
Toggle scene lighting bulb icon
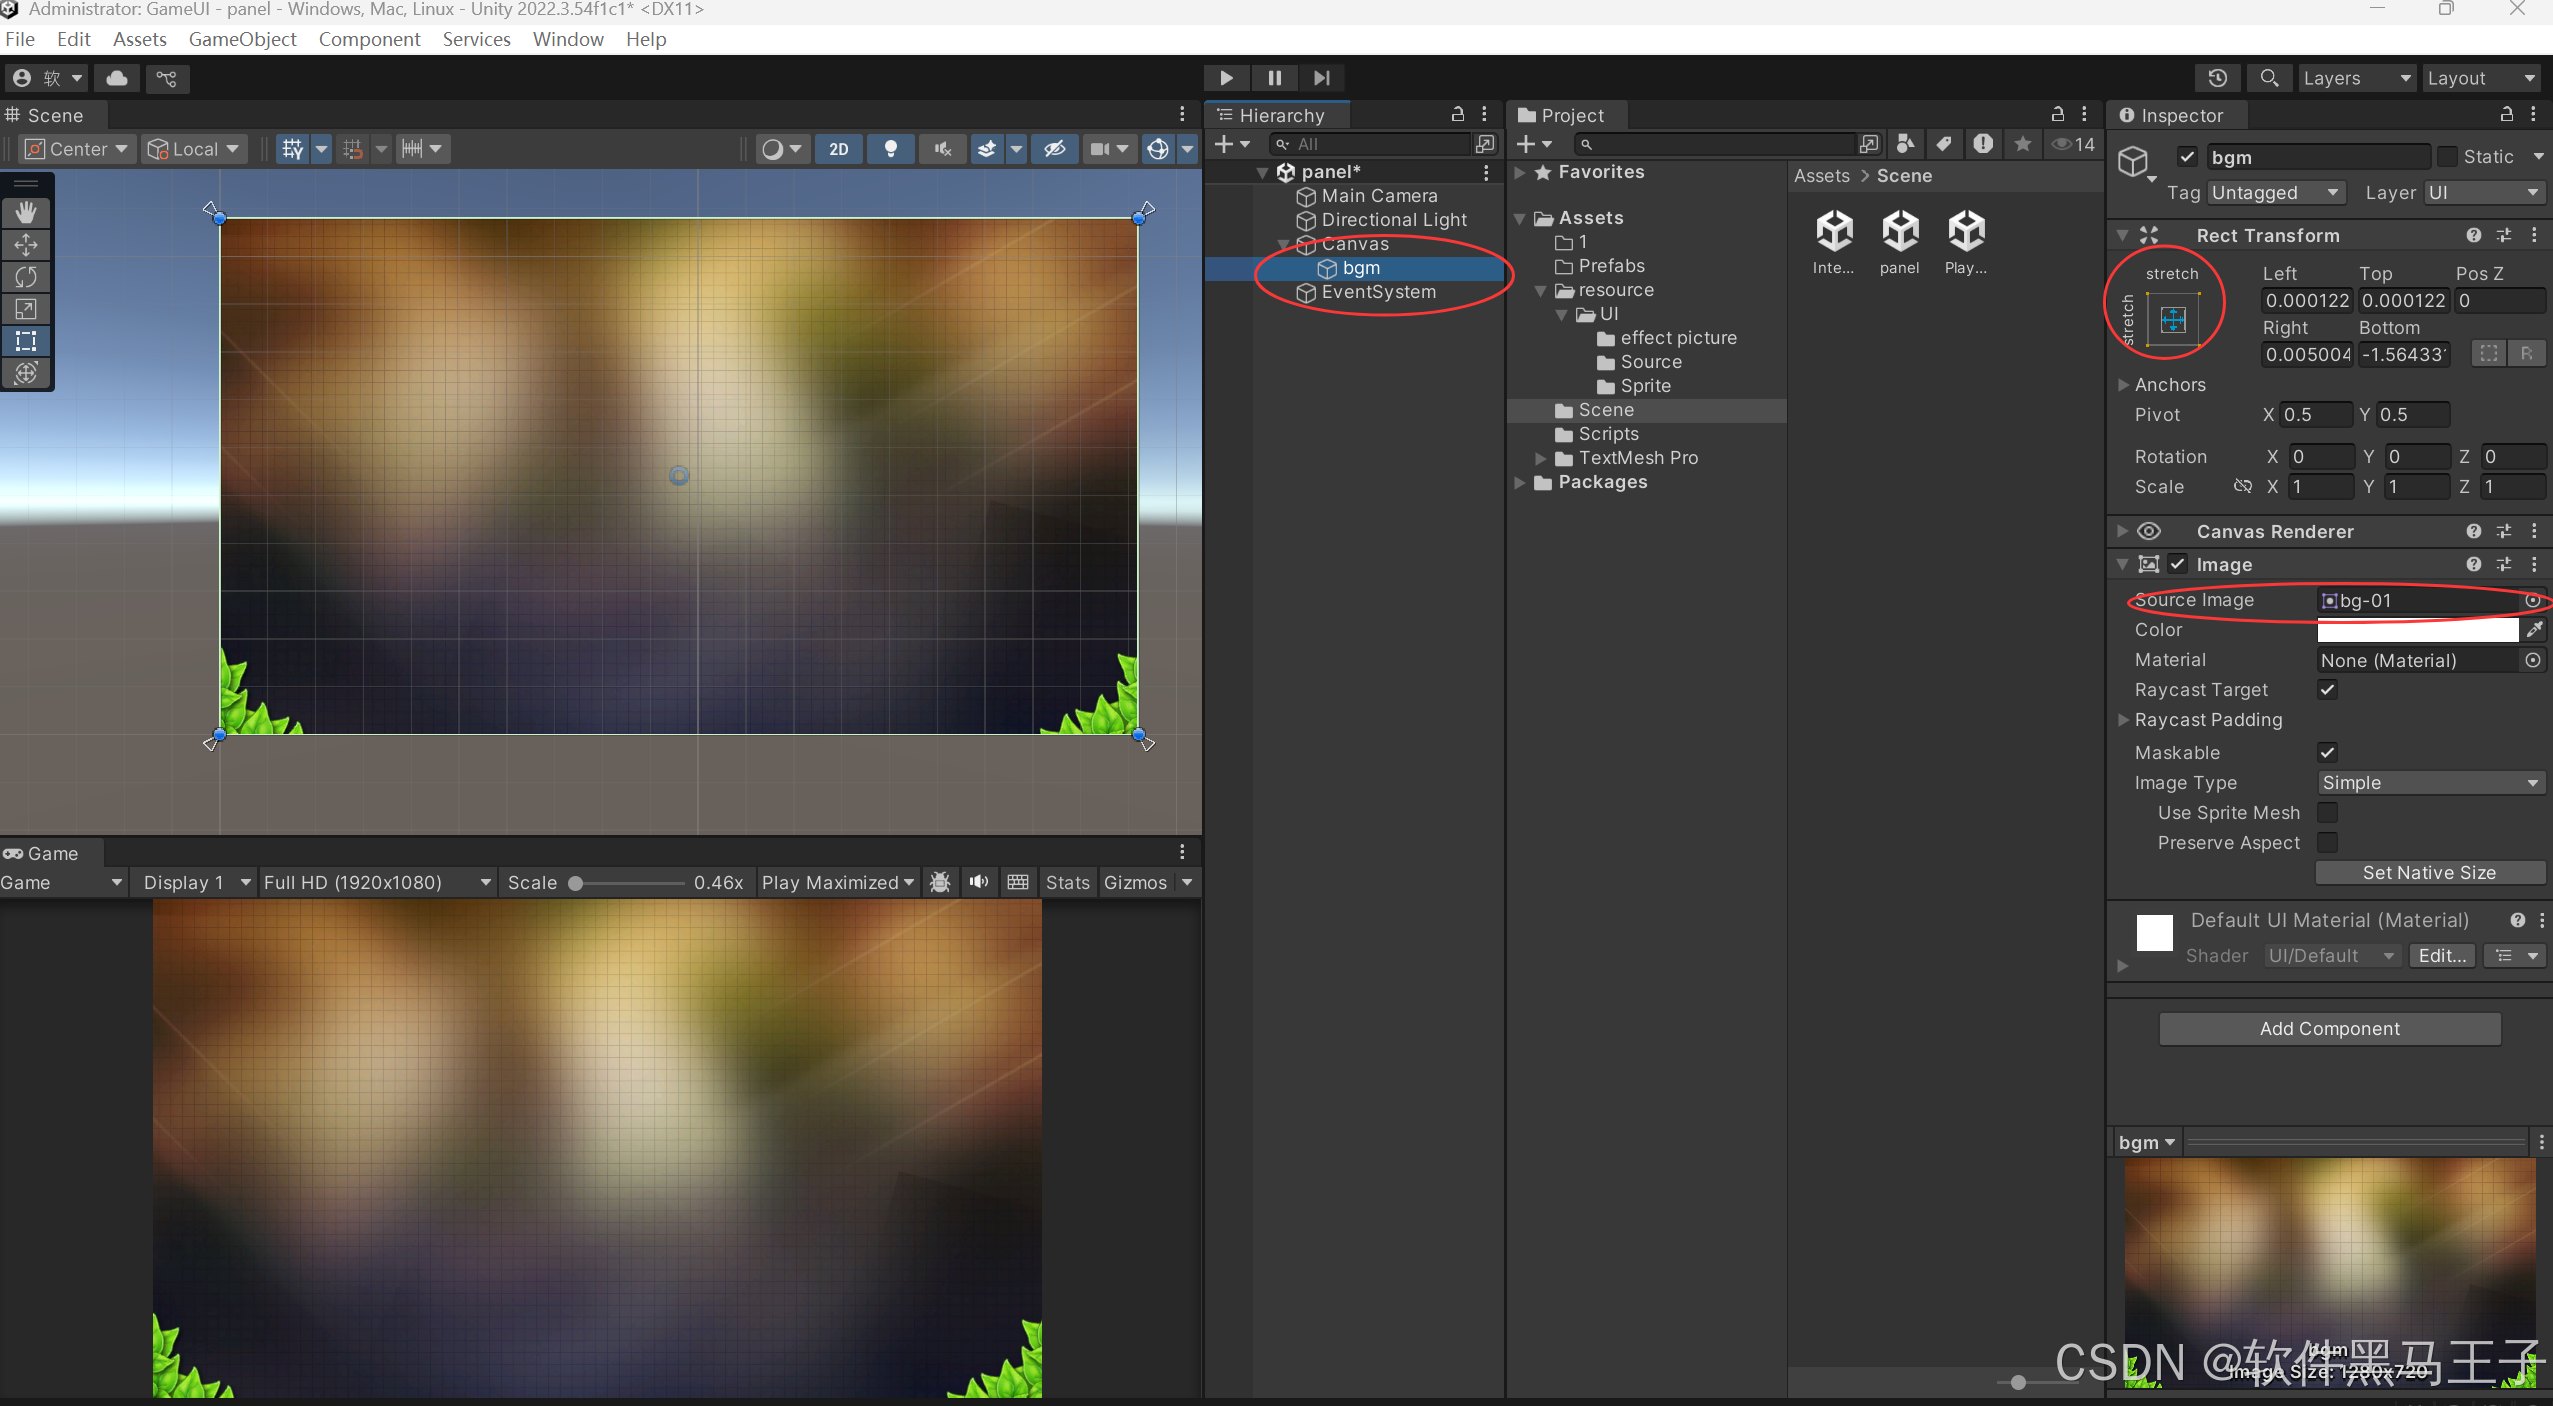890,149
